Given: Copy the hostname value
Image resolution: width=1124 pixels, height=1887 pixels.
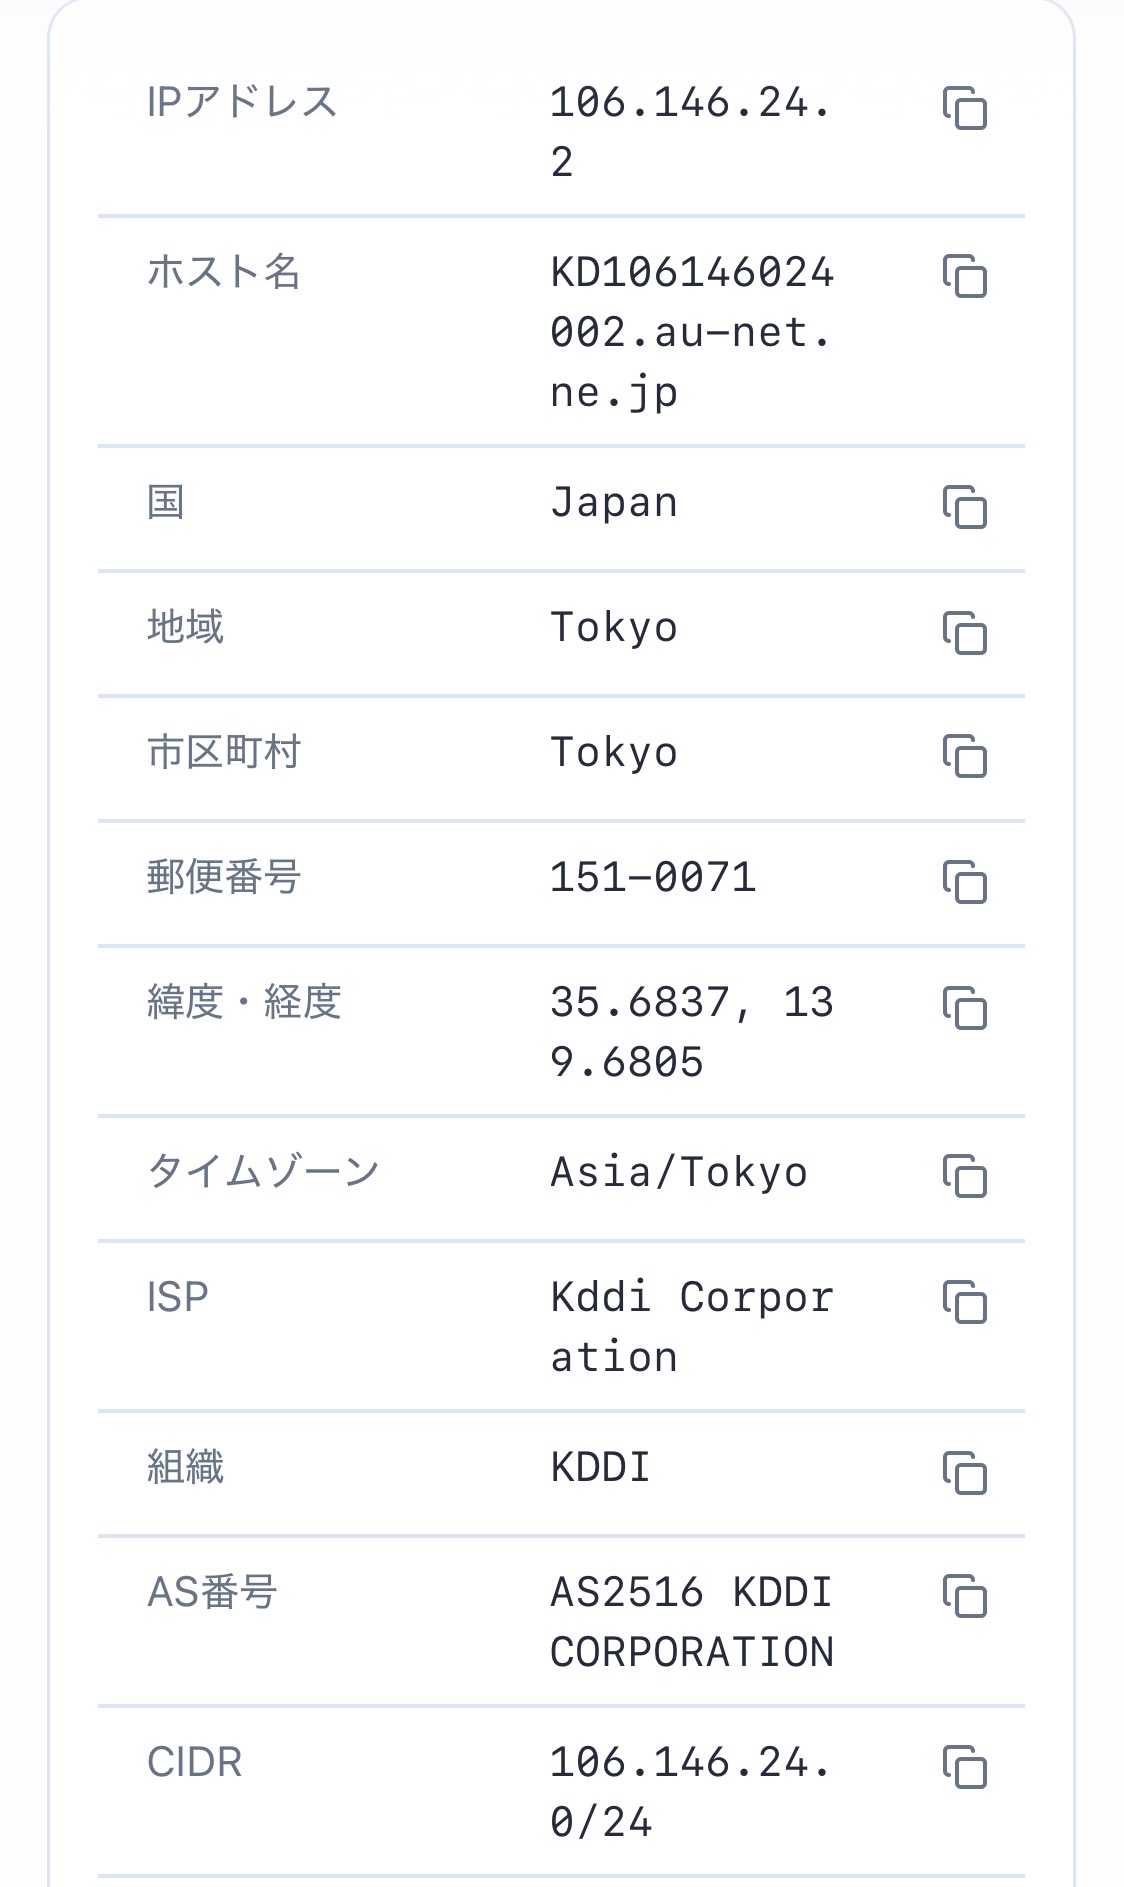Looking at the screenshot, I should coord(964,276).
